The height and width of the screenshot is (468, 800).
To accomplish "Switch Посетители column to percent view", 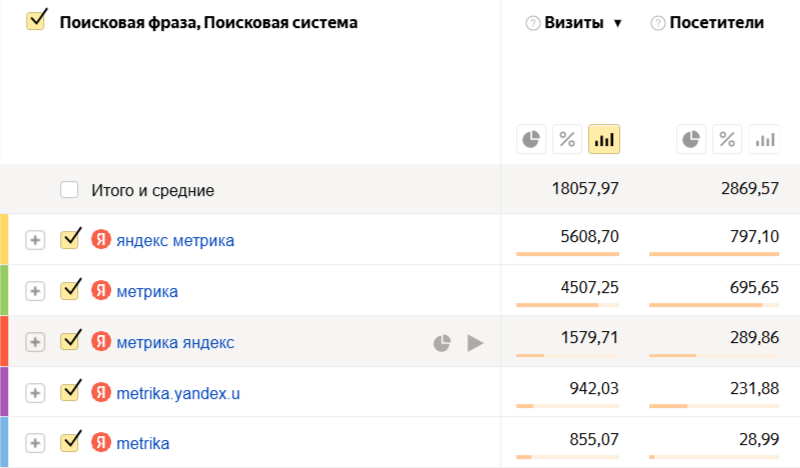I will [x=728, y=139].
